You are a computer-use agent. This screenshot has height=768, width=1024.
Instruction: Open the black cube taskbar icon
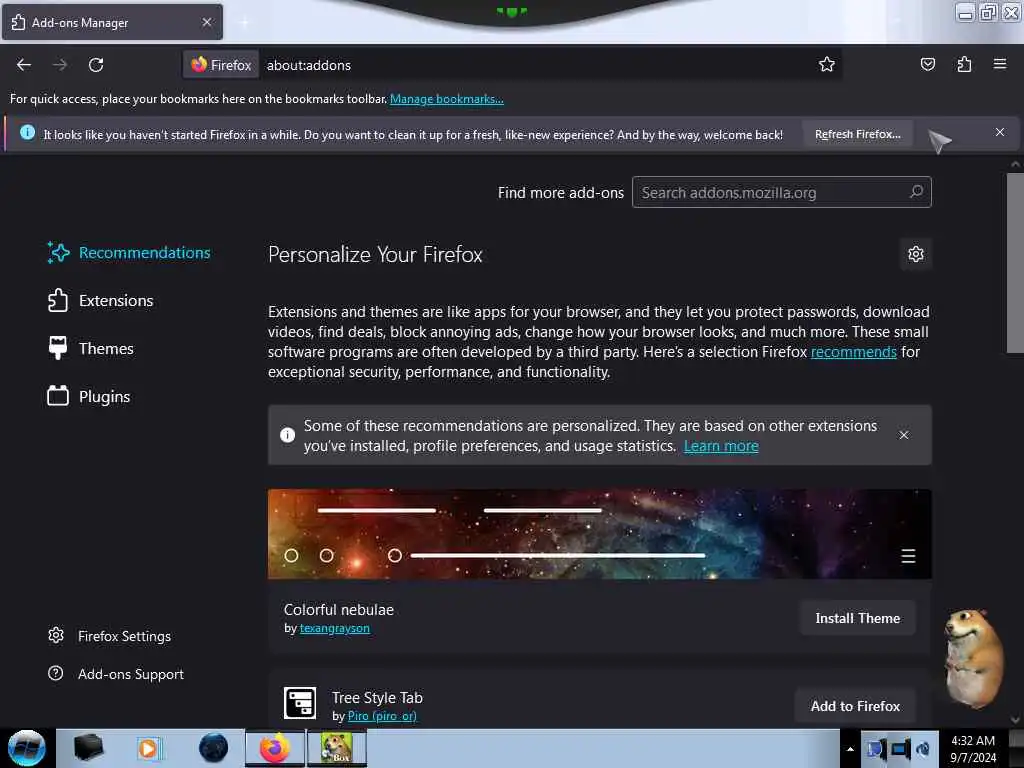[88, 748]
